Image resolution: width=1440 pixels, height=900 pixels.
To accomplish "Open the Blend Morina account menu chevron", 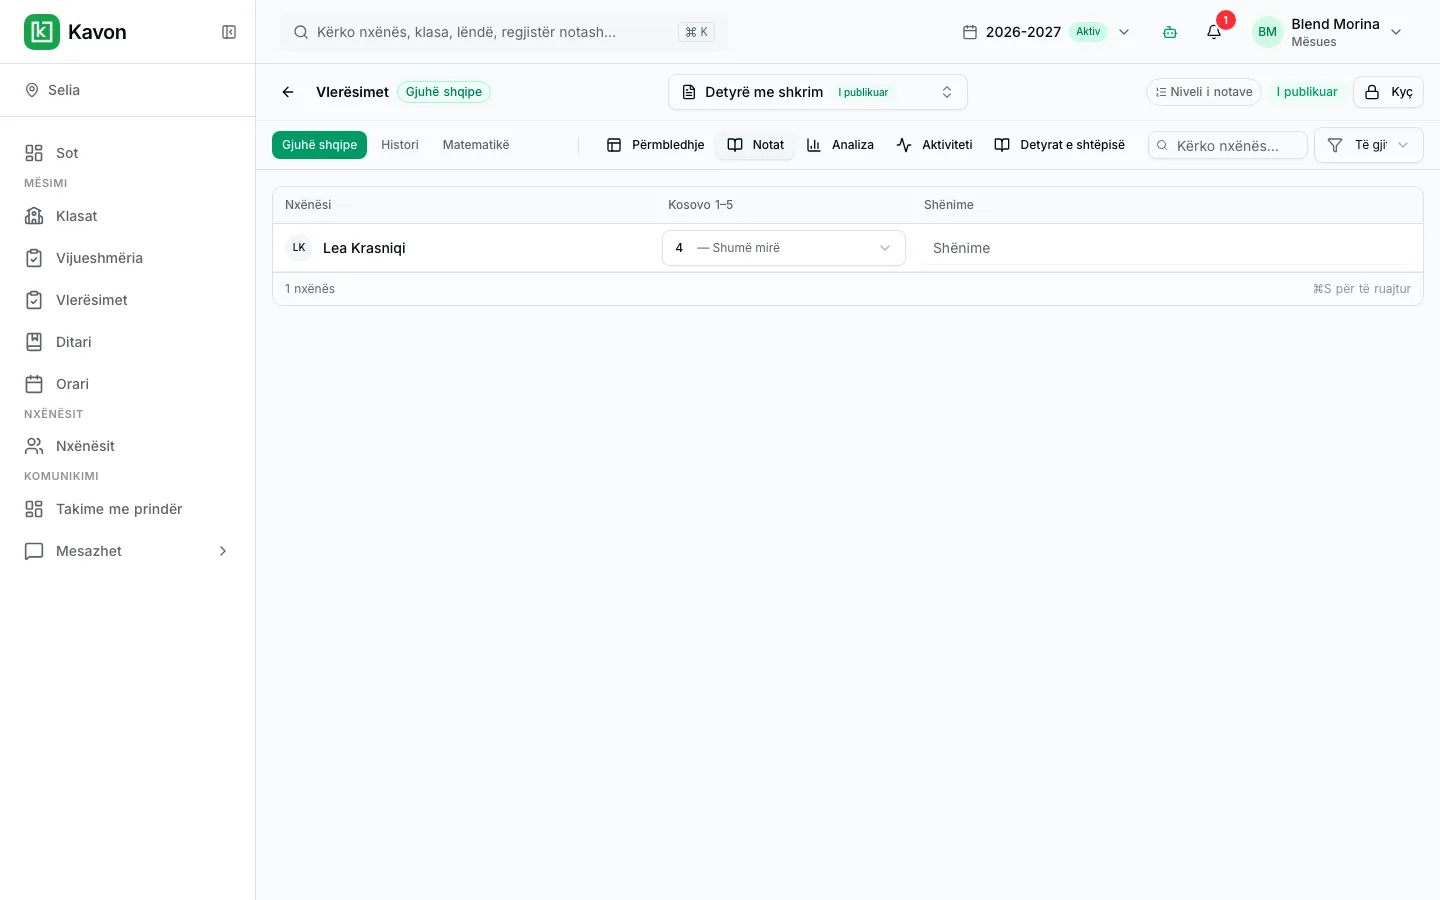I will click(x=1396, y=32).
